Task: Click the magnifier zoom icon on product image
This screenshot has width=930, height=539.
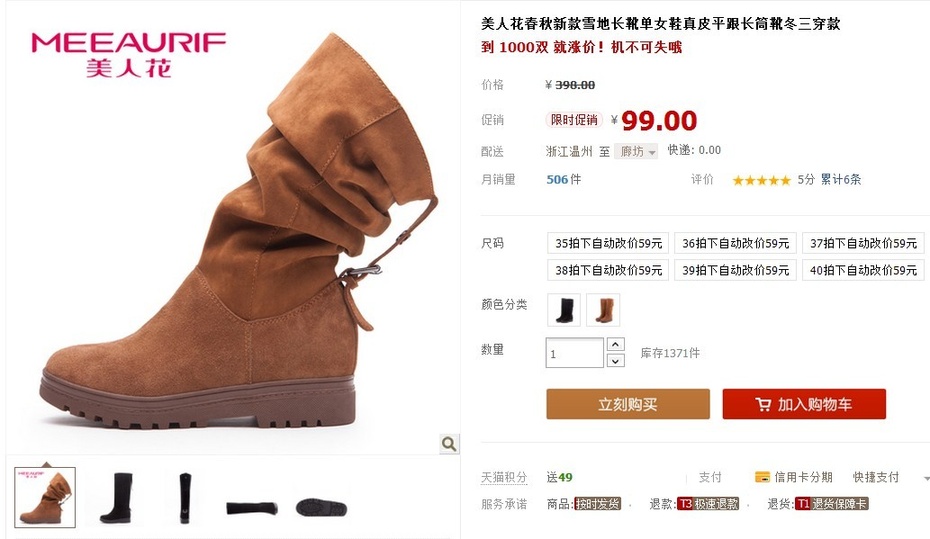Action: tap(449, 444)
